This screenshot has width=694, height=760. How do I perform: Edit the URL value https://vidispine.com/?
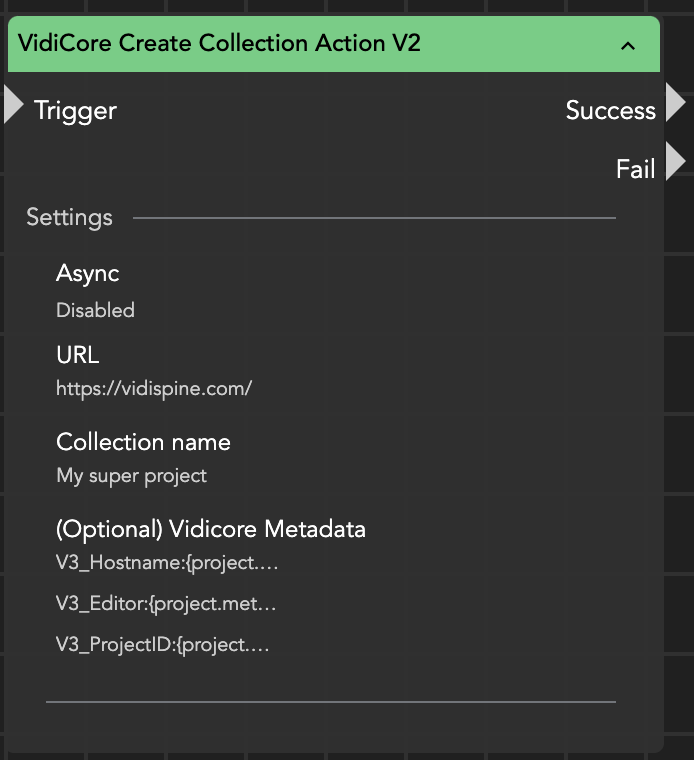[154, 389]
